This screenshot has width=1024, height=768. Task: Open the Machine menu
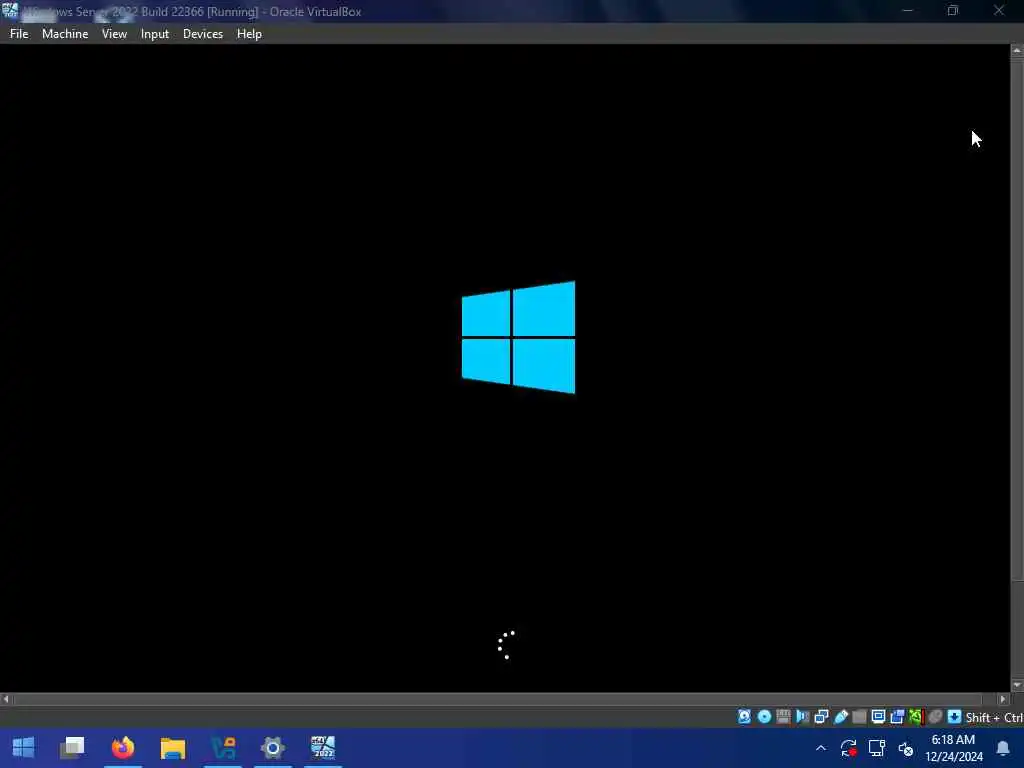coord(65,34)
